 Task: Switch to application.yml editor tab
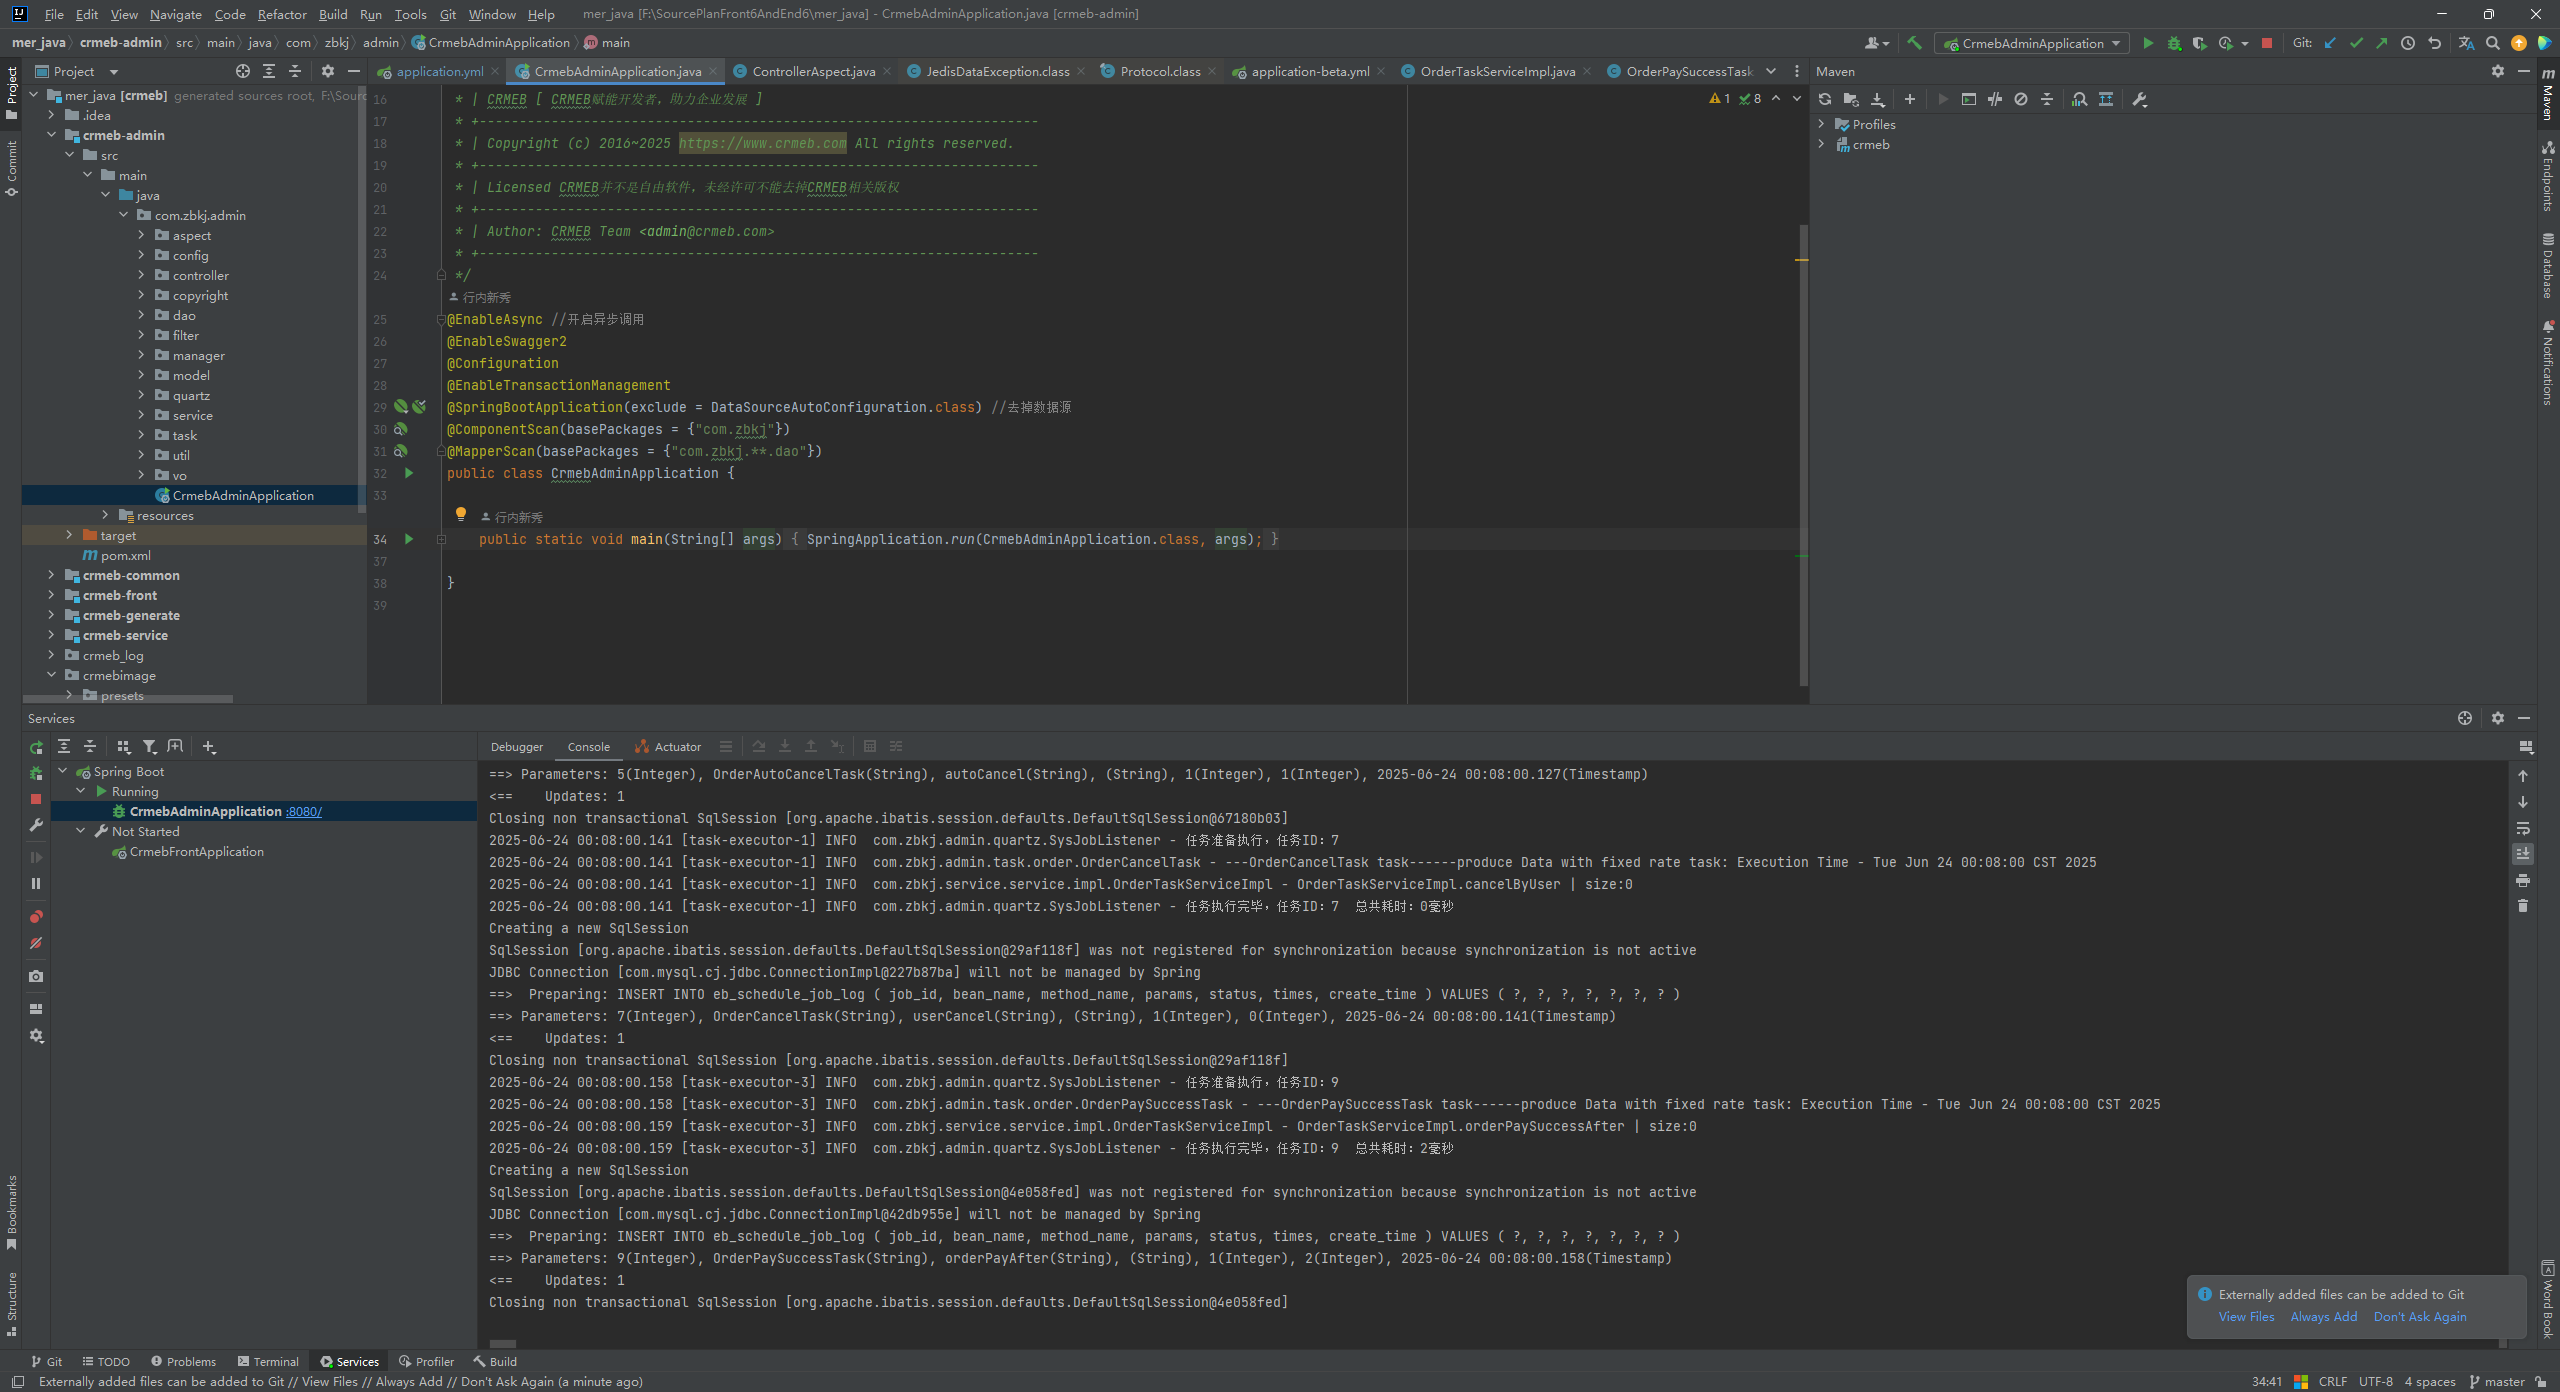[439, 71]
